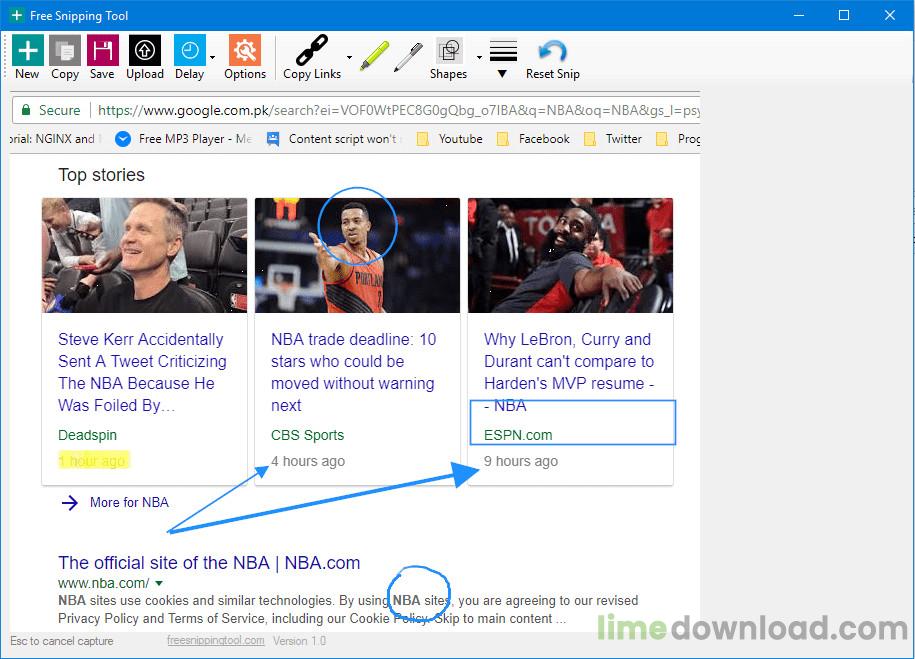Open The official site of the NBA result
Image resolution: width=915 pixels, height=659 pixels.
[x=209, y=563]
